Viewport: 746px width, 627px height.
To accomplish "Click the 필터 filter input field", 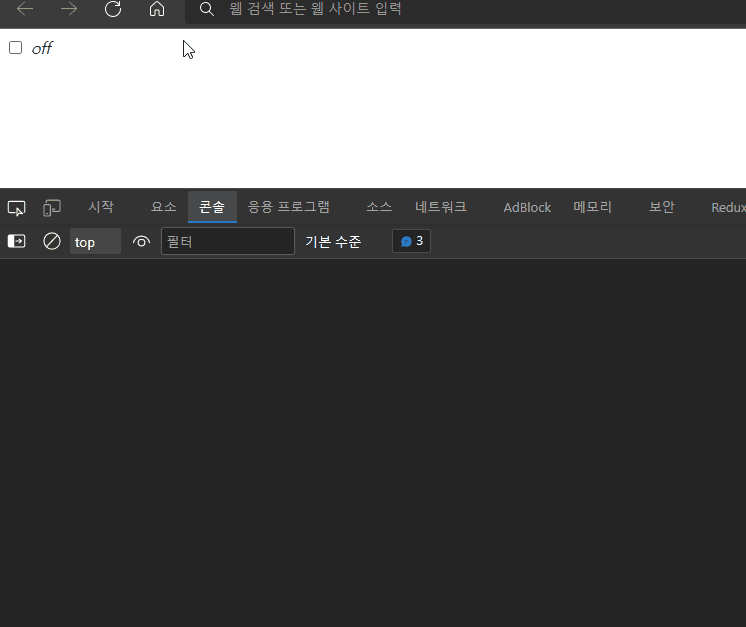I will click(x=228, y=241).
